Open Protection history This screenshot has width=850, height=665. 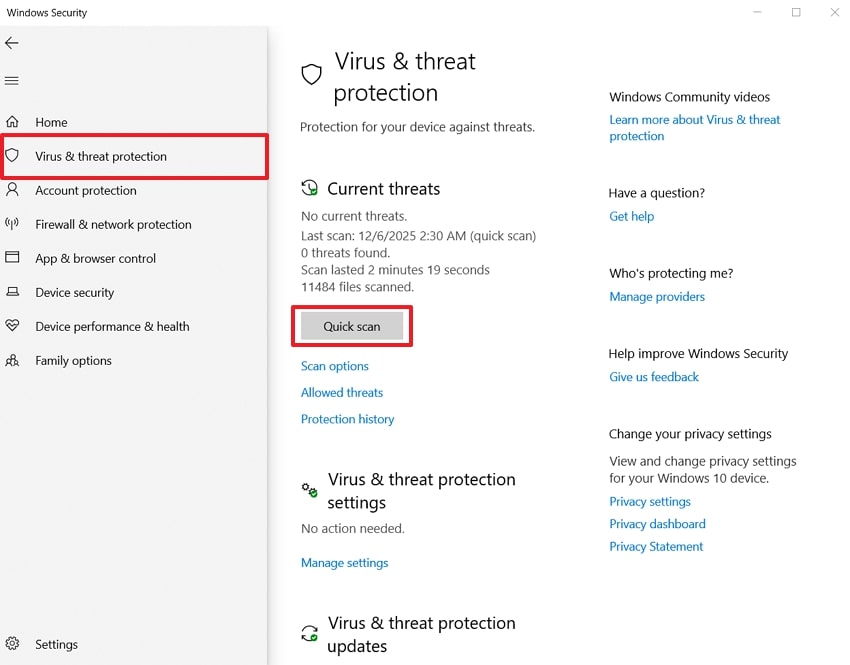pyautogui.click(x=348, y=419)
